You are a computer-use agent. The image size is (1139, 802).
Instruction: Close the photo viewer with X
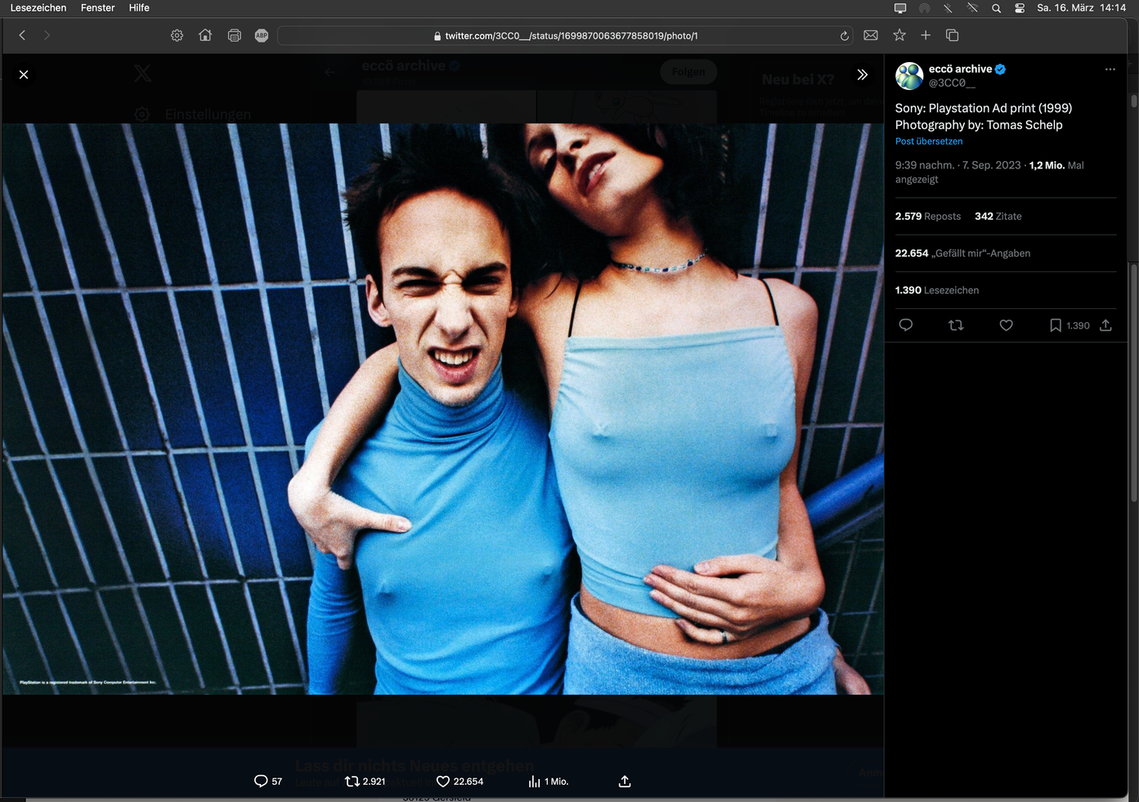[x=24, y=75]
